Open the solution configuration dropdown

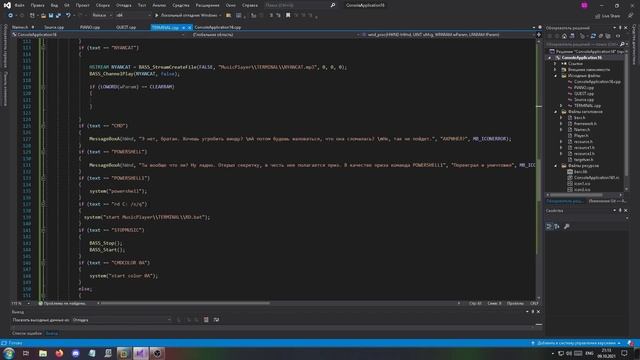(102, 16)
